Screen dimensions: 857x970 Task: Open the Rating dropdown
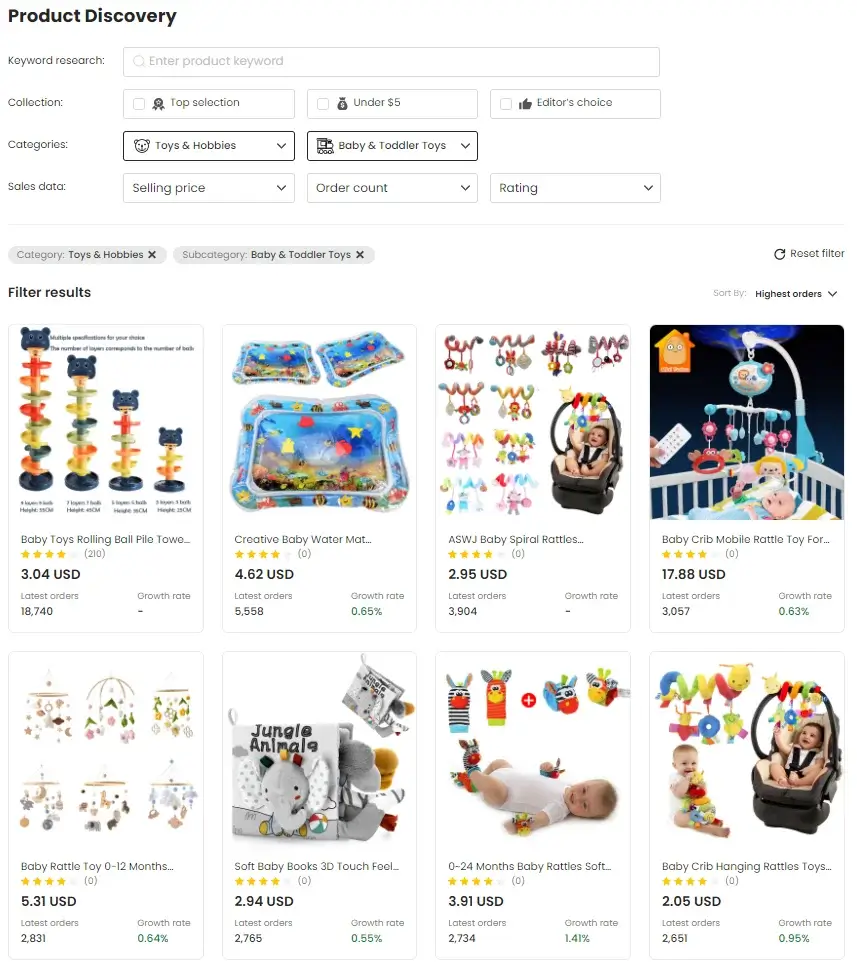coord(575,188)
